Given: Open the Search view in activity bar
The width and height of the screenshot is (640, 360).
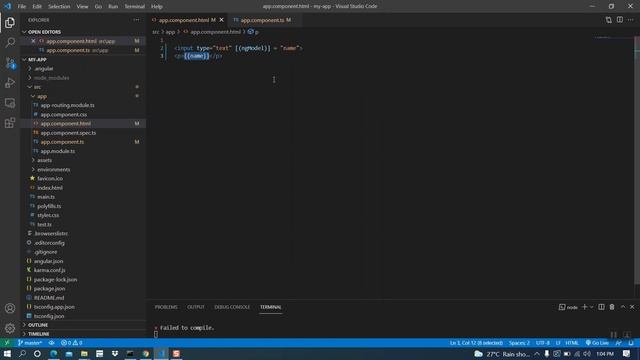Looking at the screenshot, I should coord(10,42).
